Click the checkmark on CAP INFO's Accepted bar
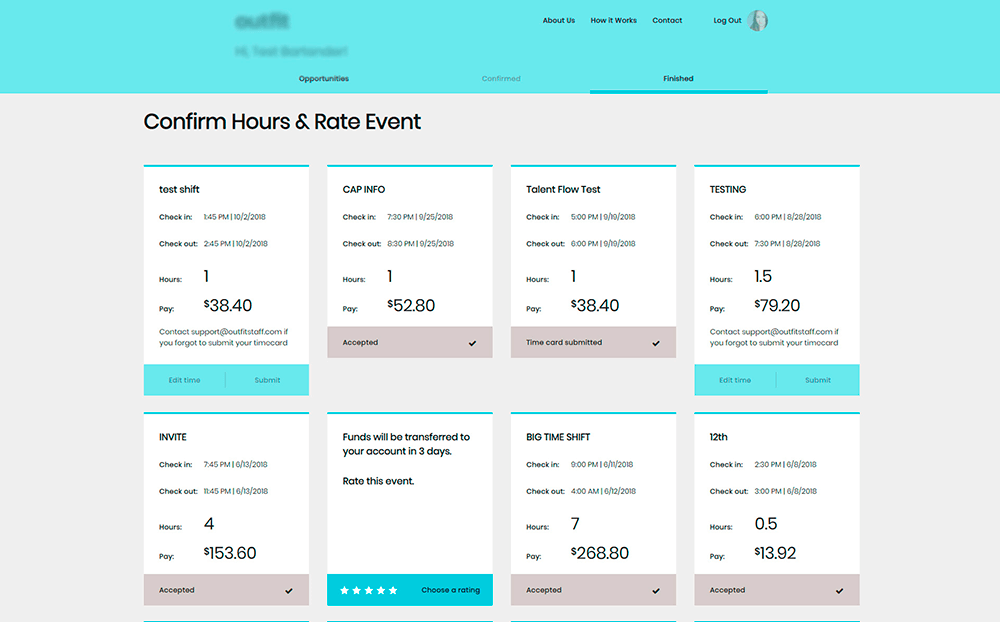 [475, 342]
